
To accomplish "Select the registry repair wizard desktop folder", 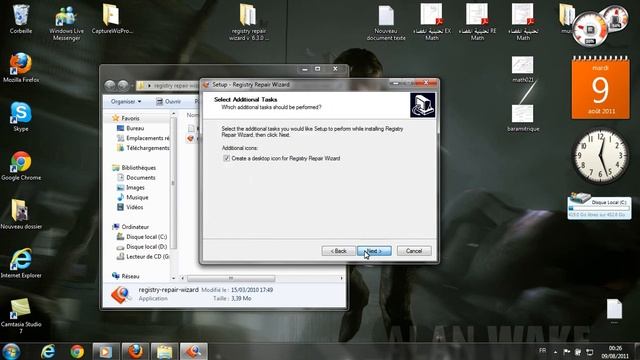I will point(249,23).
